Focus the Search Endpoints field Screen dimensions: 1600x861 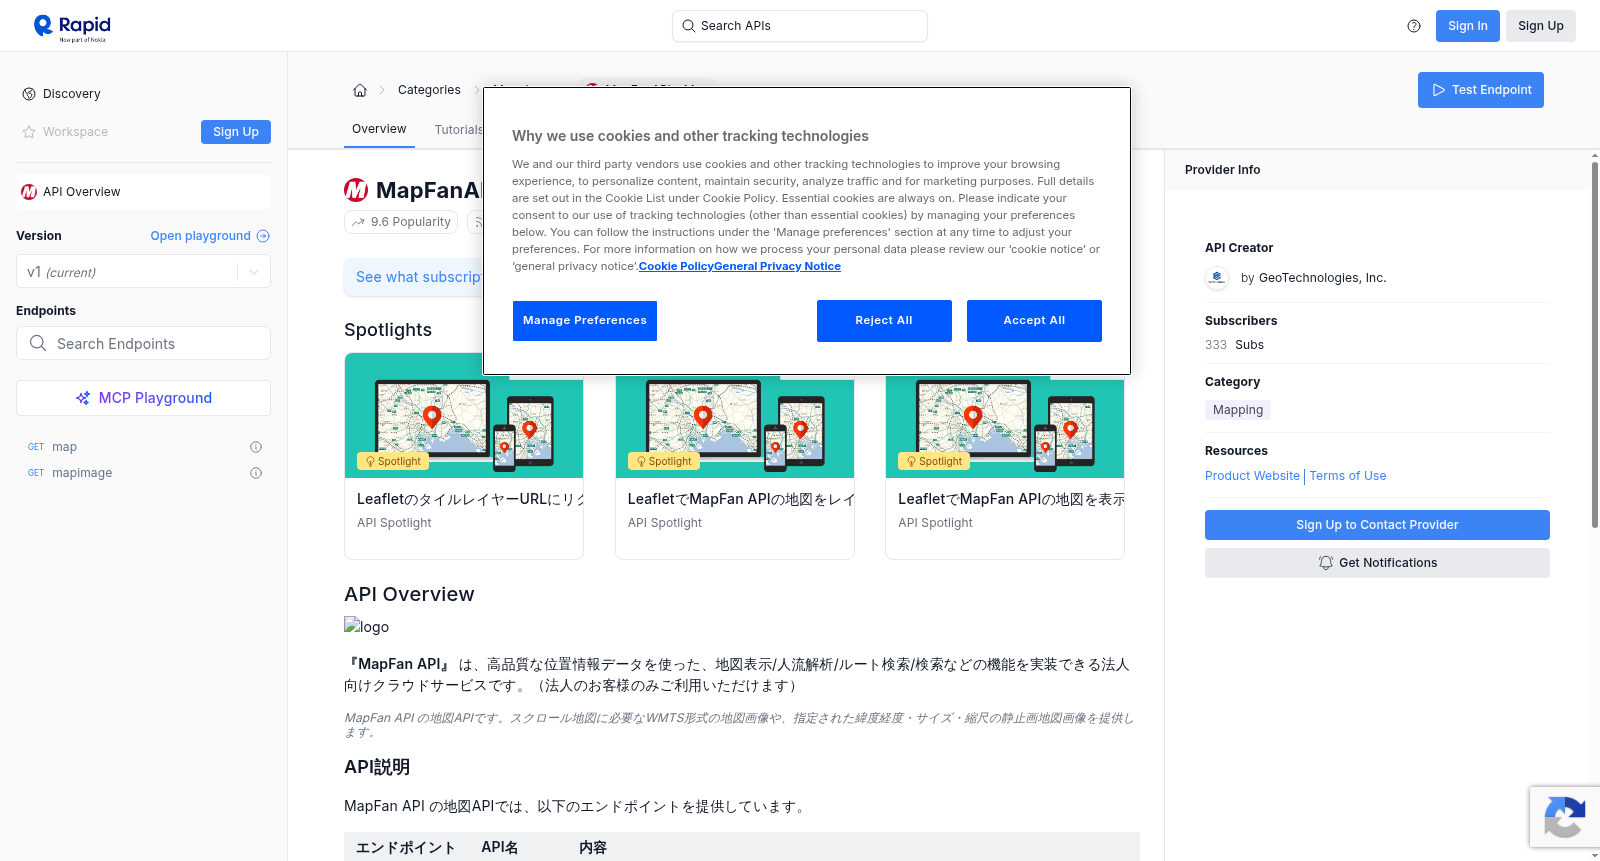(143, 343)
